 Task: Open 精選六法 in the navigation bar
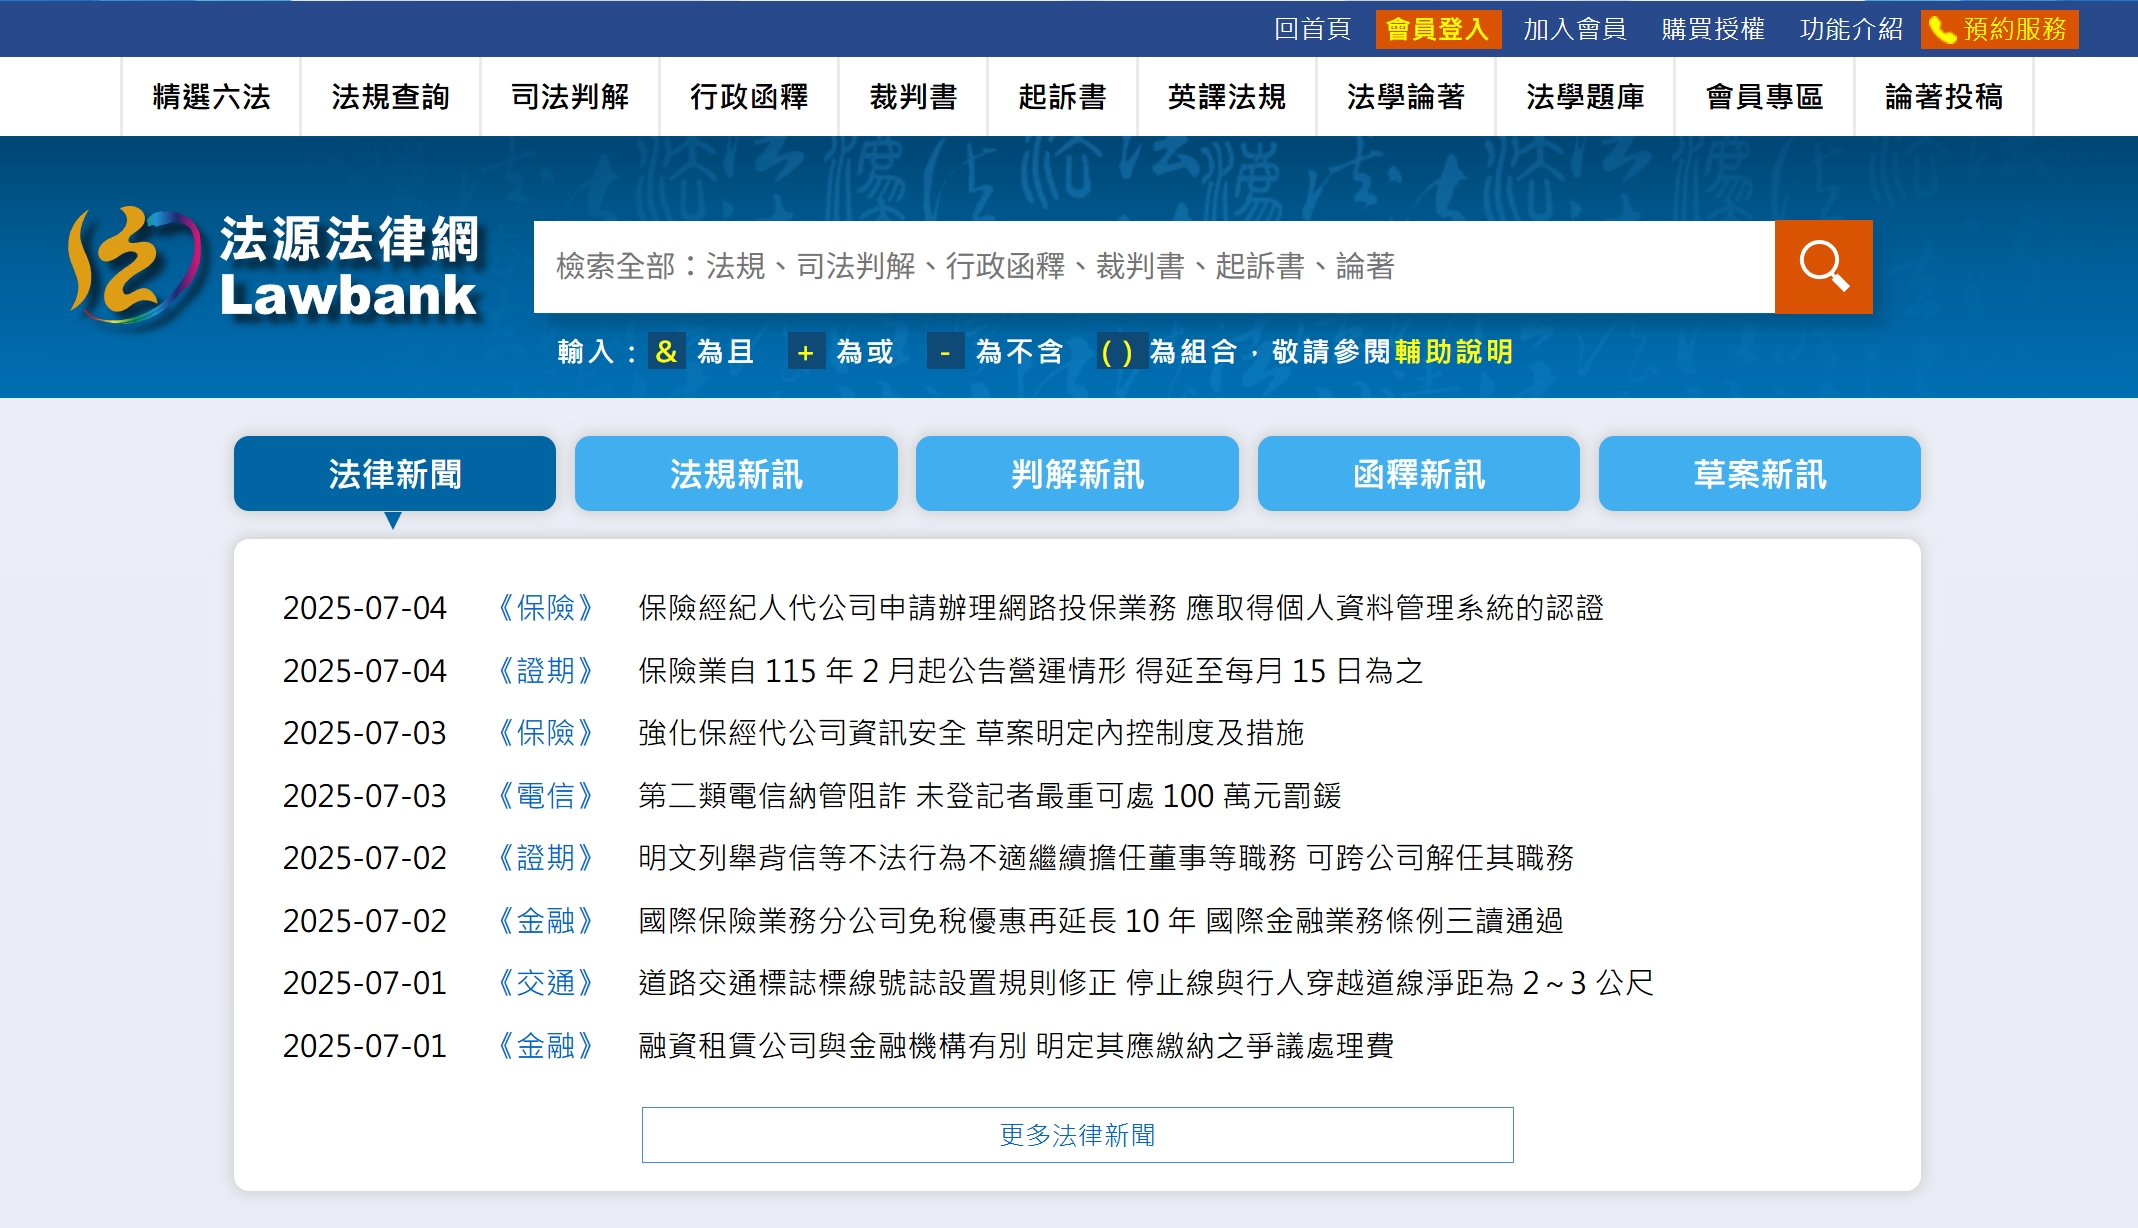pyautogui.click(x=211, y=96)
